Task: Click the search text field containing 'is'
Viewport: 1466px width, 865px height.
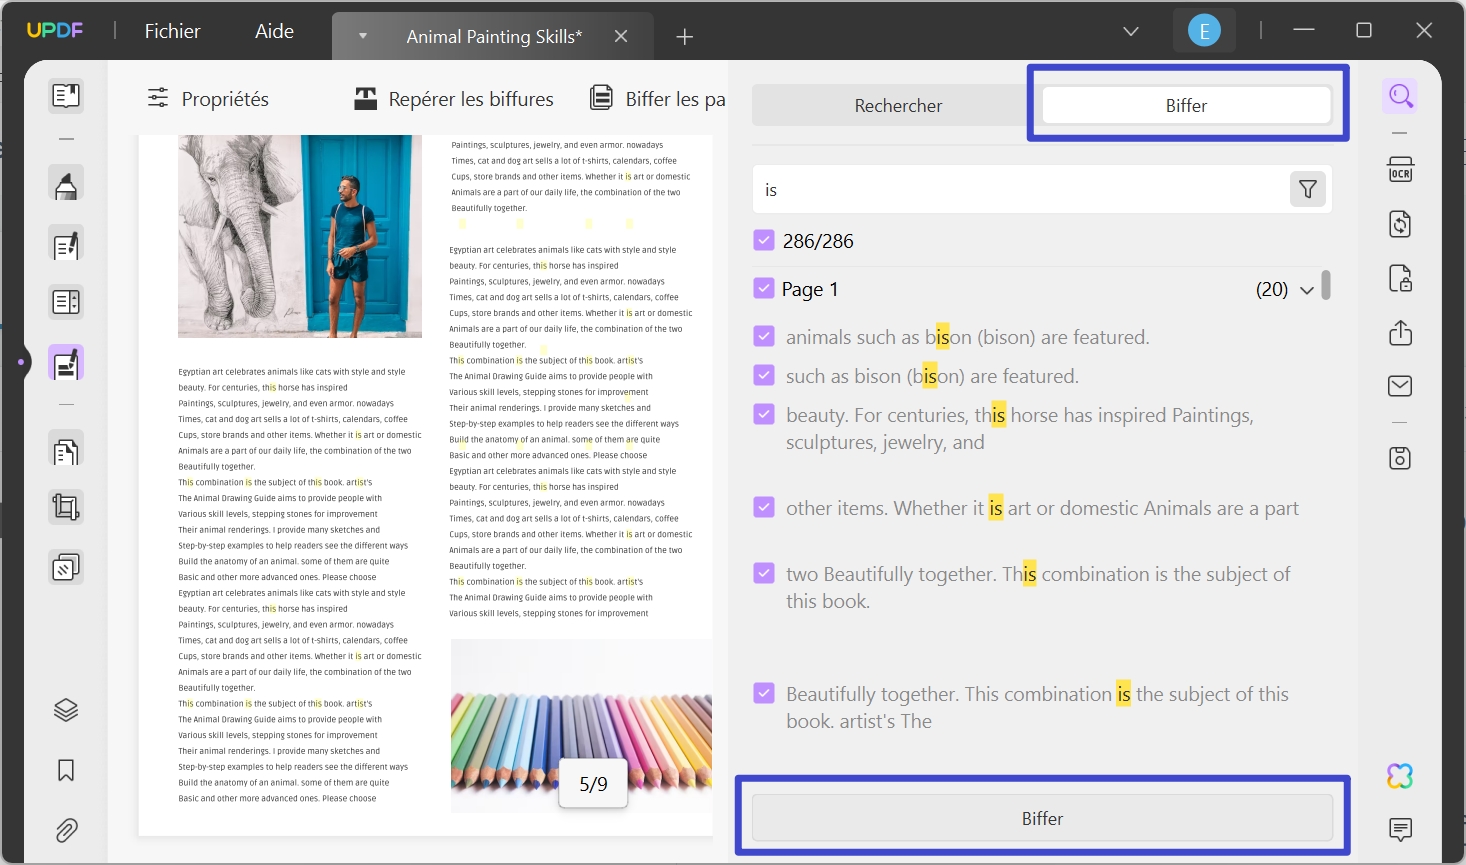Action: coord(1020,190)
